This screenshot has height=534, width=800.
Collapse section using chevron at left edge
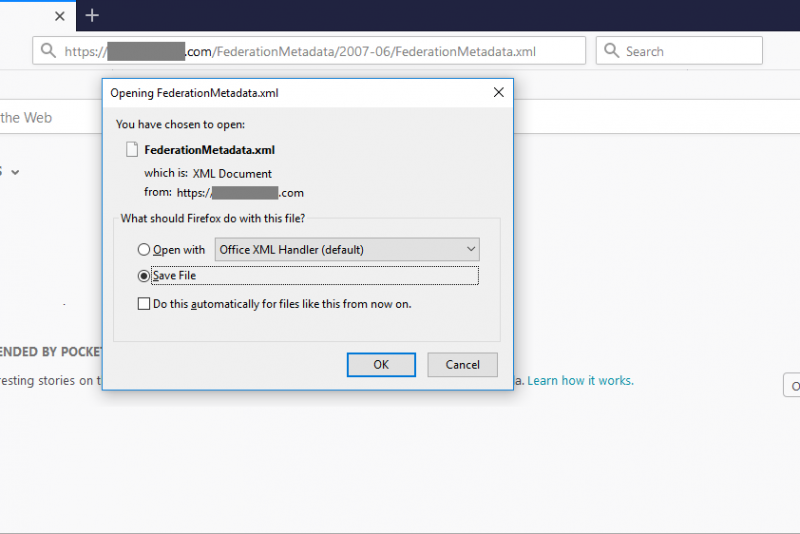(x=15, y=172)
